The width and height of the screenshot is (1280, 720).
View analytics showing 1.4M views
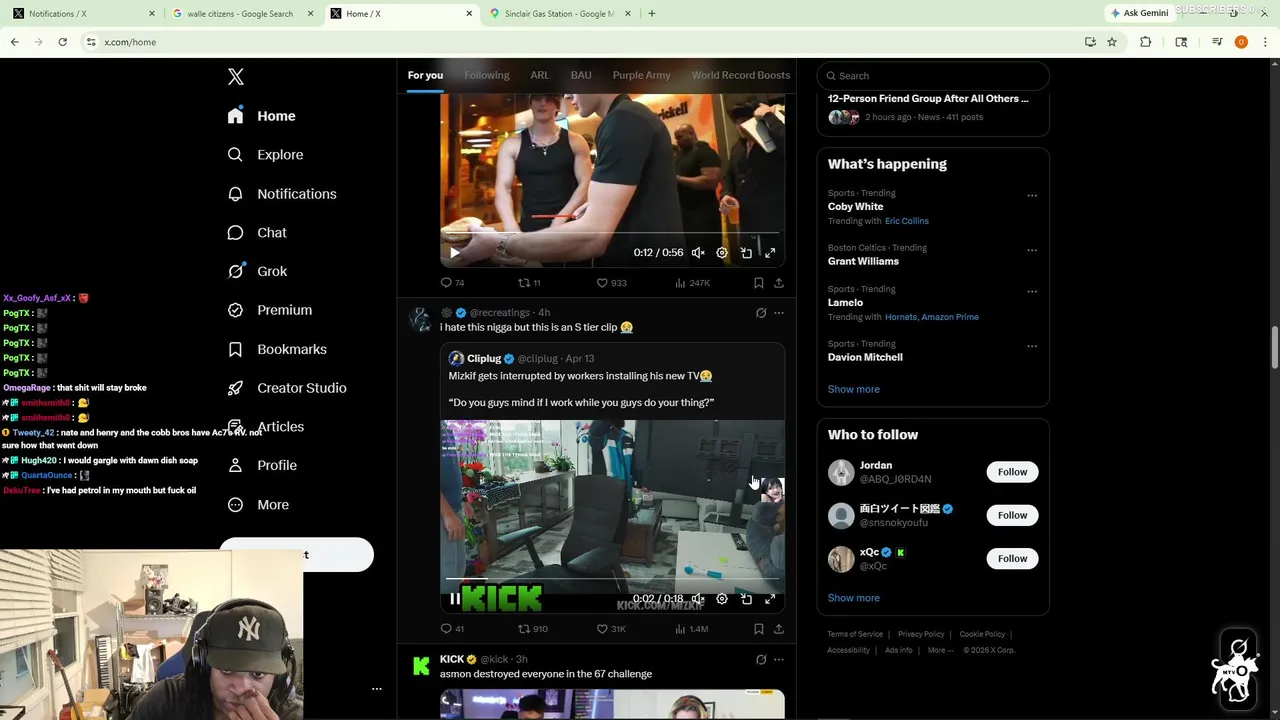[x=692, y=629]
